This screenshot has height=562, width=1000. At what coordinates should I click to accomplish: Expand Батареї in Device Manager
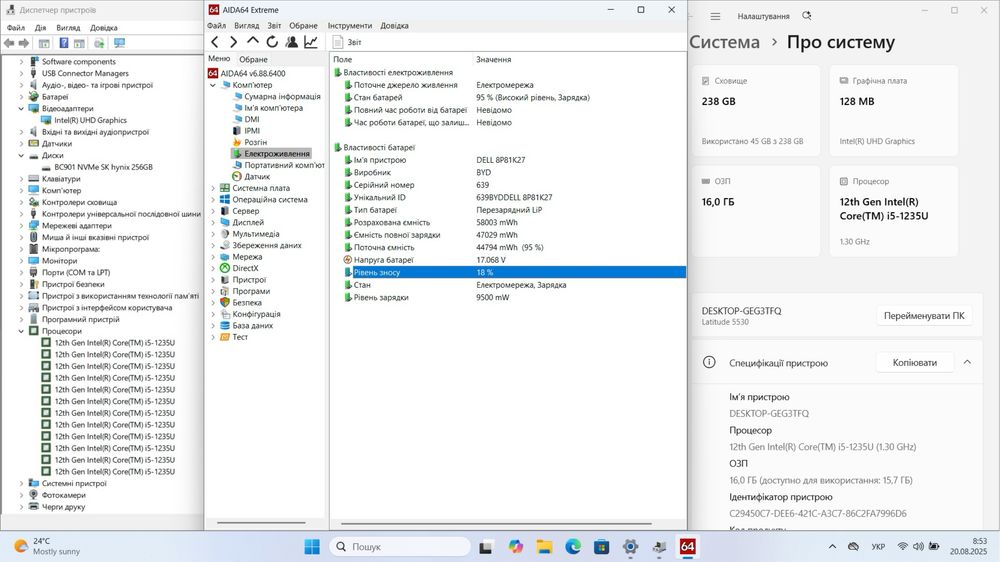point(21,97)
